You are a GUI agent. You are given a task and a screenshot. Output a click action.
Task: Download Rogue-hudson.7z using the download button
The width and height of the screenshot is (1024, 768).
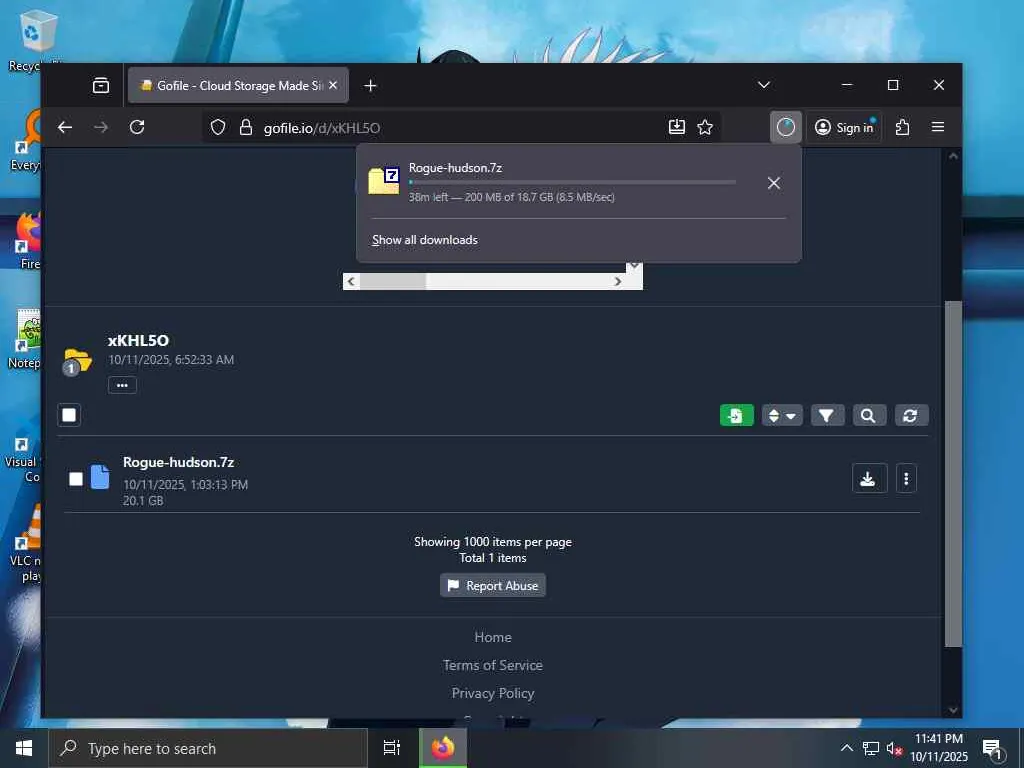(x=869, y=479)
